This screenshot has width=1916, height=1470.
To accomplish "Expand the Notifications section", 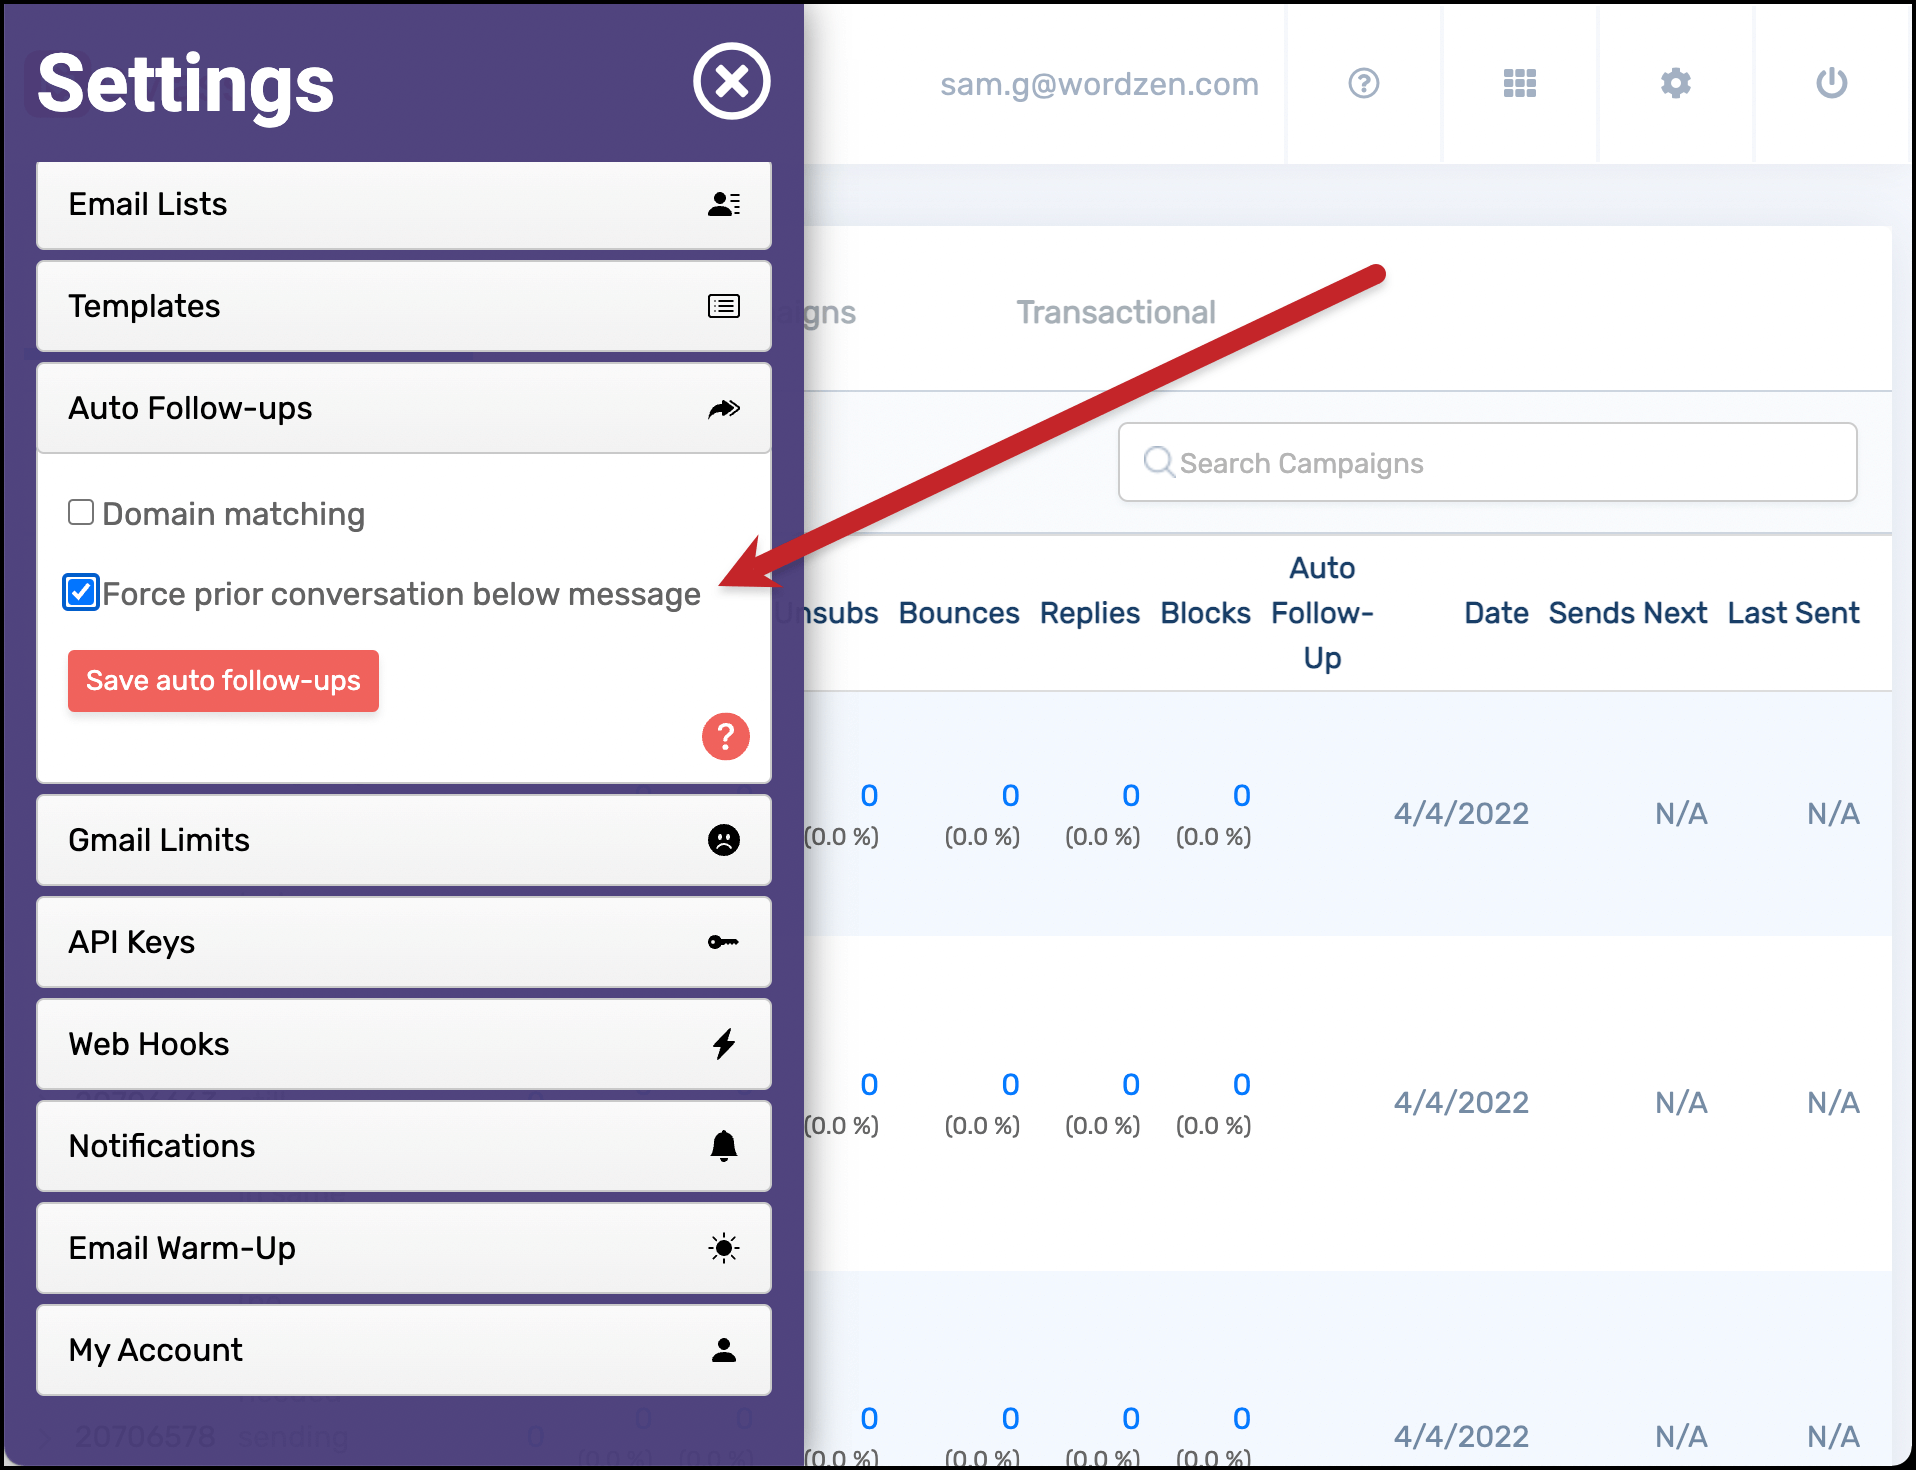I will [x=404, y=1146].
